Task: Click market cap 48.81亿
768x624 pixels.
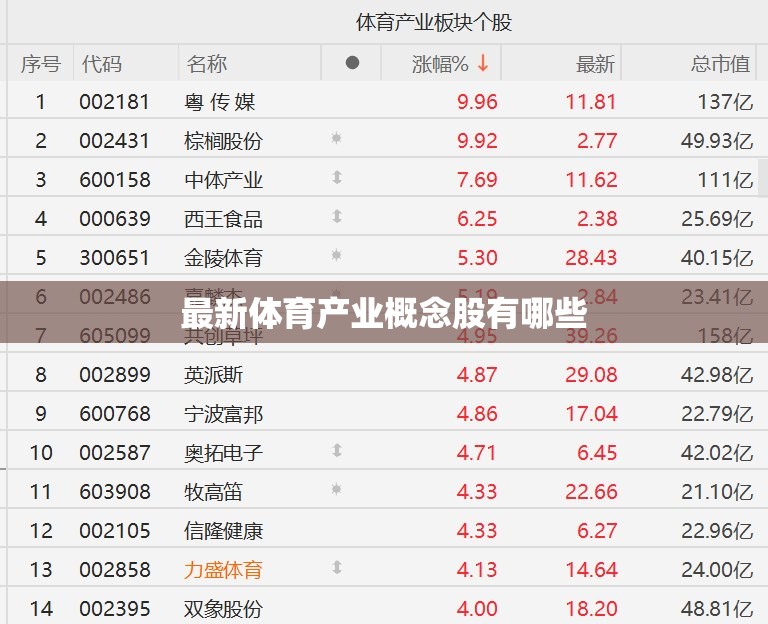Action: [x=717, y=609]
